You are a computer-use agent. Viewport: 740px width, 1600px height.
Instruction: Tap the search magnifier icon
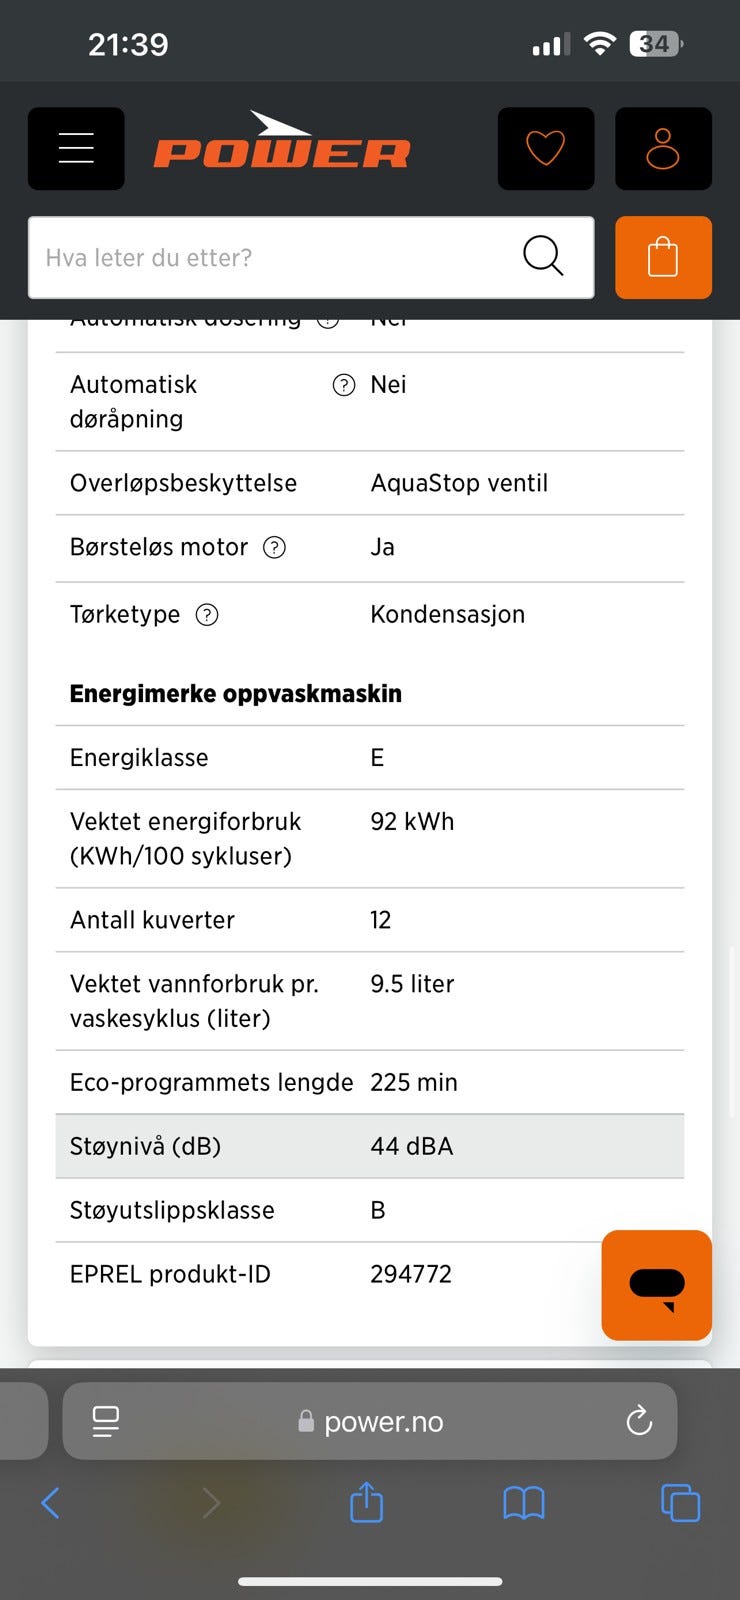click(x=543, y=256)
